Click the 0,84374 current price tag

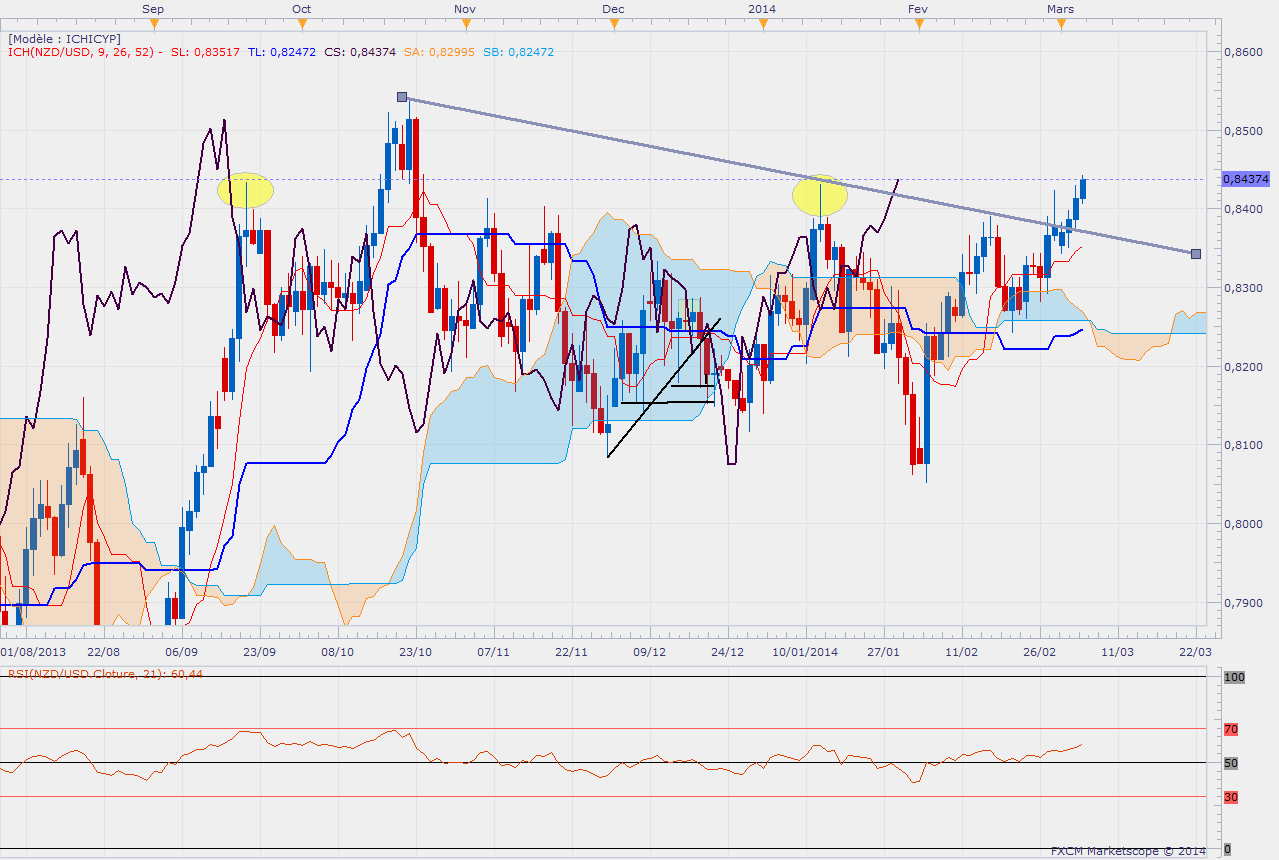1246,179
